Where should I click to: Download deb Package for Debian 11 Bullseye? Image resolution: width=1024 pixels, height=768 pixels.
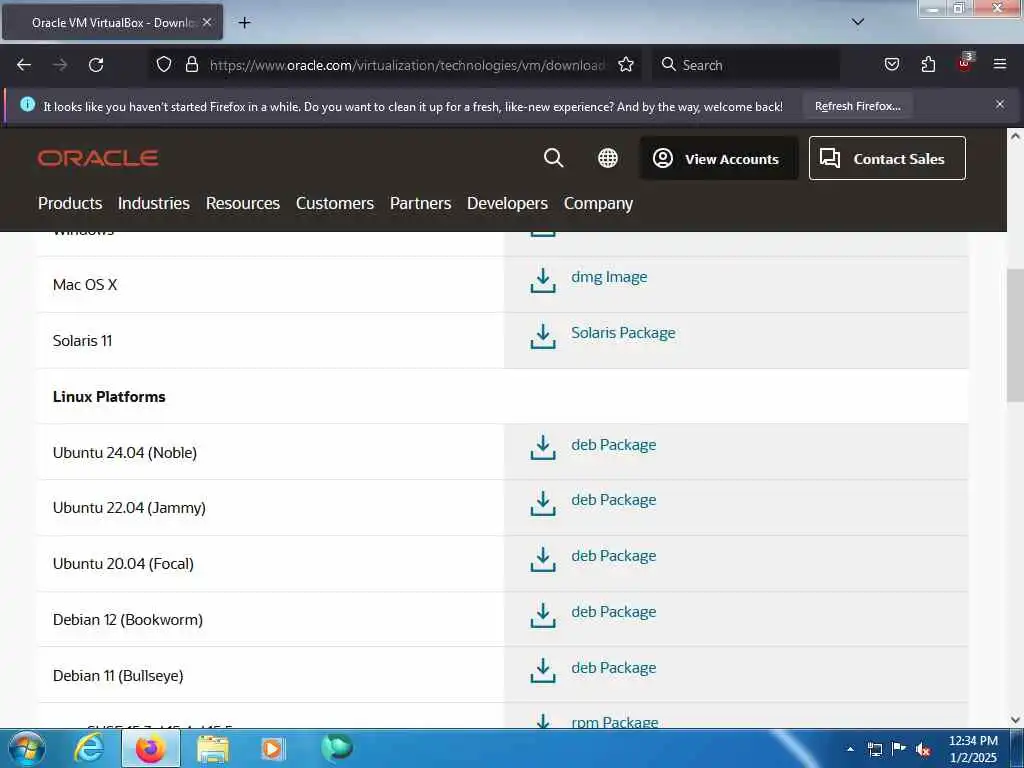pos(613,668)
